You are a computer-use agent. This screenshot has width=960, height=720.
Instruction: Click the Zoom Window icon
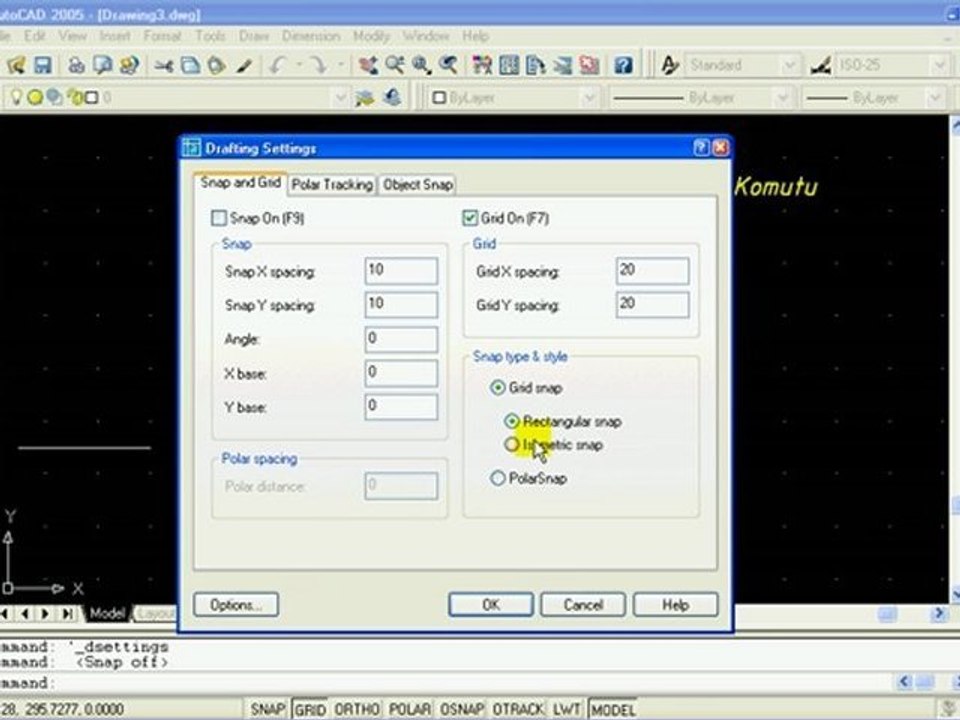[421, 64]
